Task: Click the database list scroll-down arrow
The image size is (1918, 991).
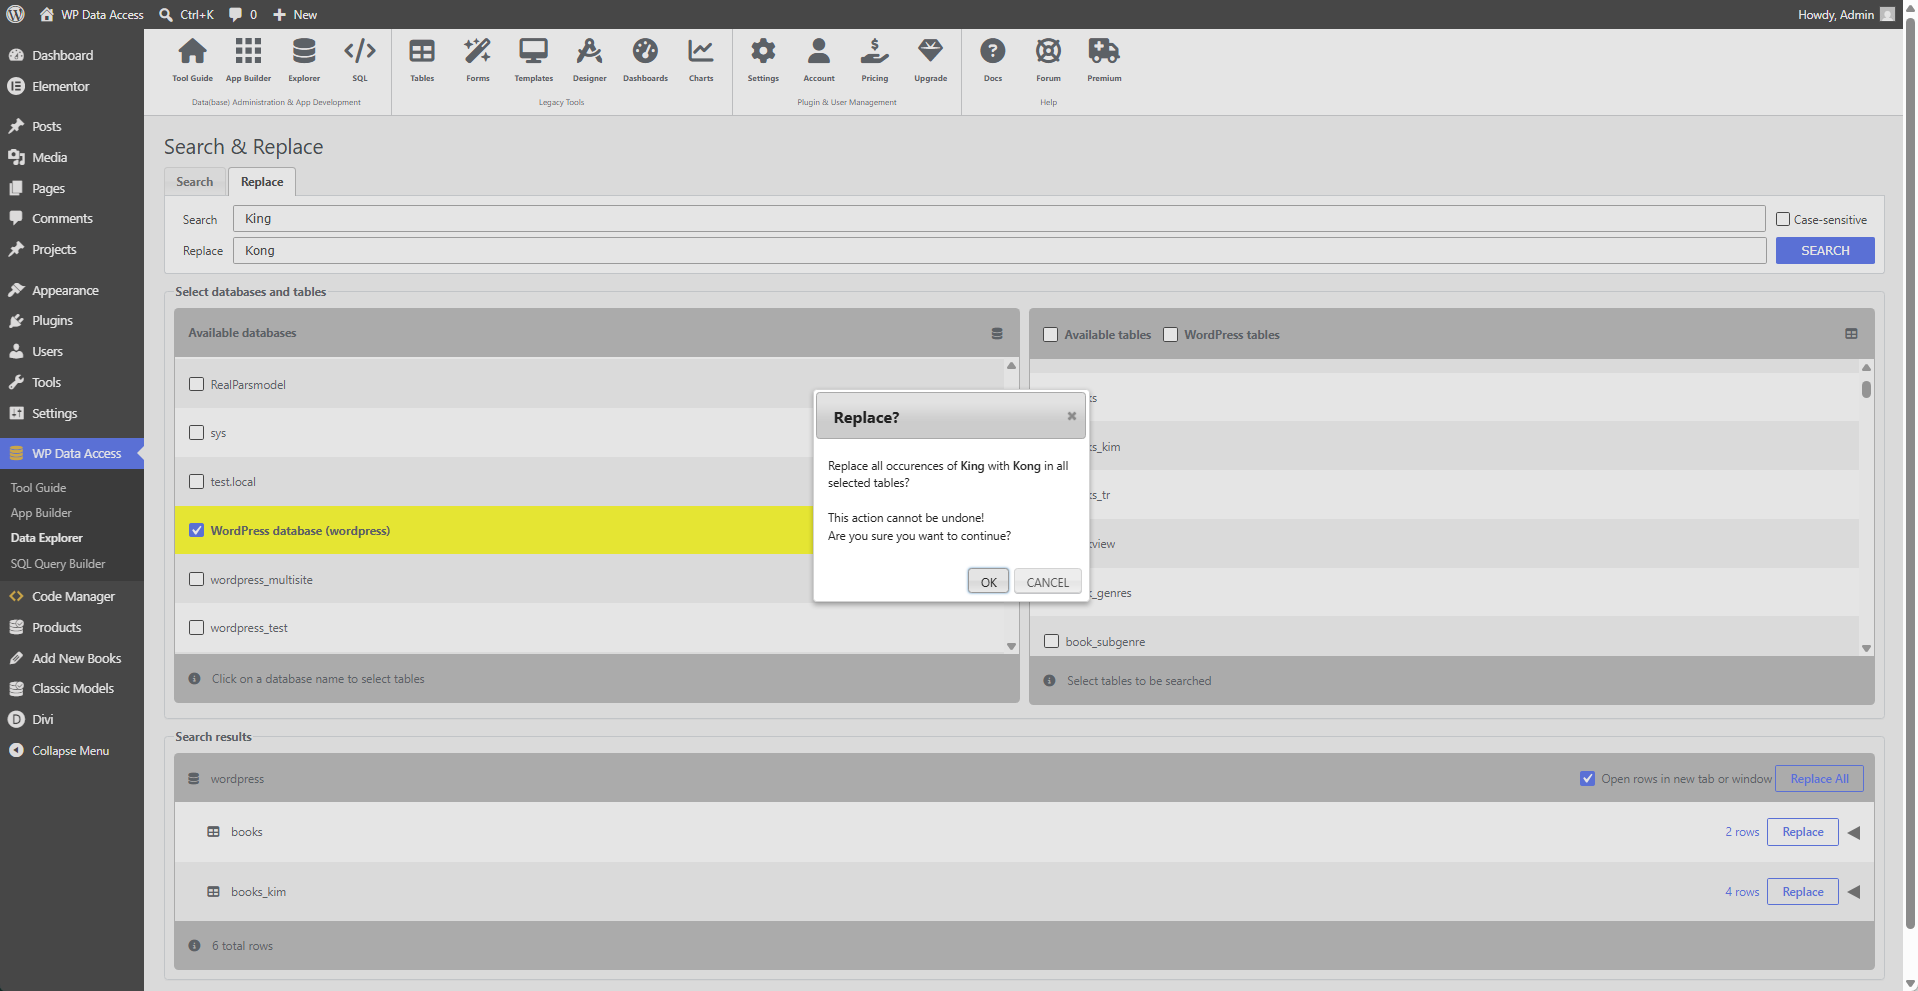Action: (1011, 646)
